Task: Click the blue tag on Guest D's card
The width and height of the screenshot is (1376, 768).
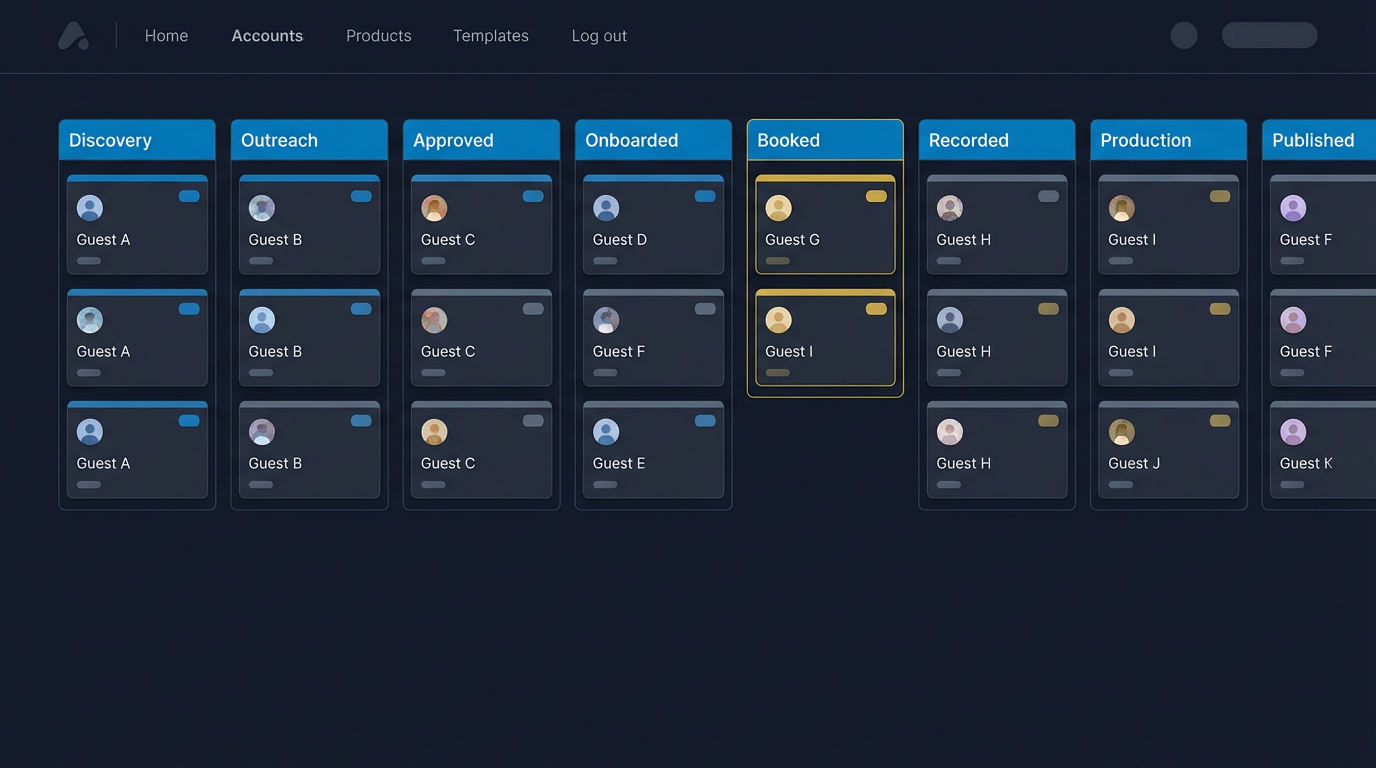Action: 705,196
